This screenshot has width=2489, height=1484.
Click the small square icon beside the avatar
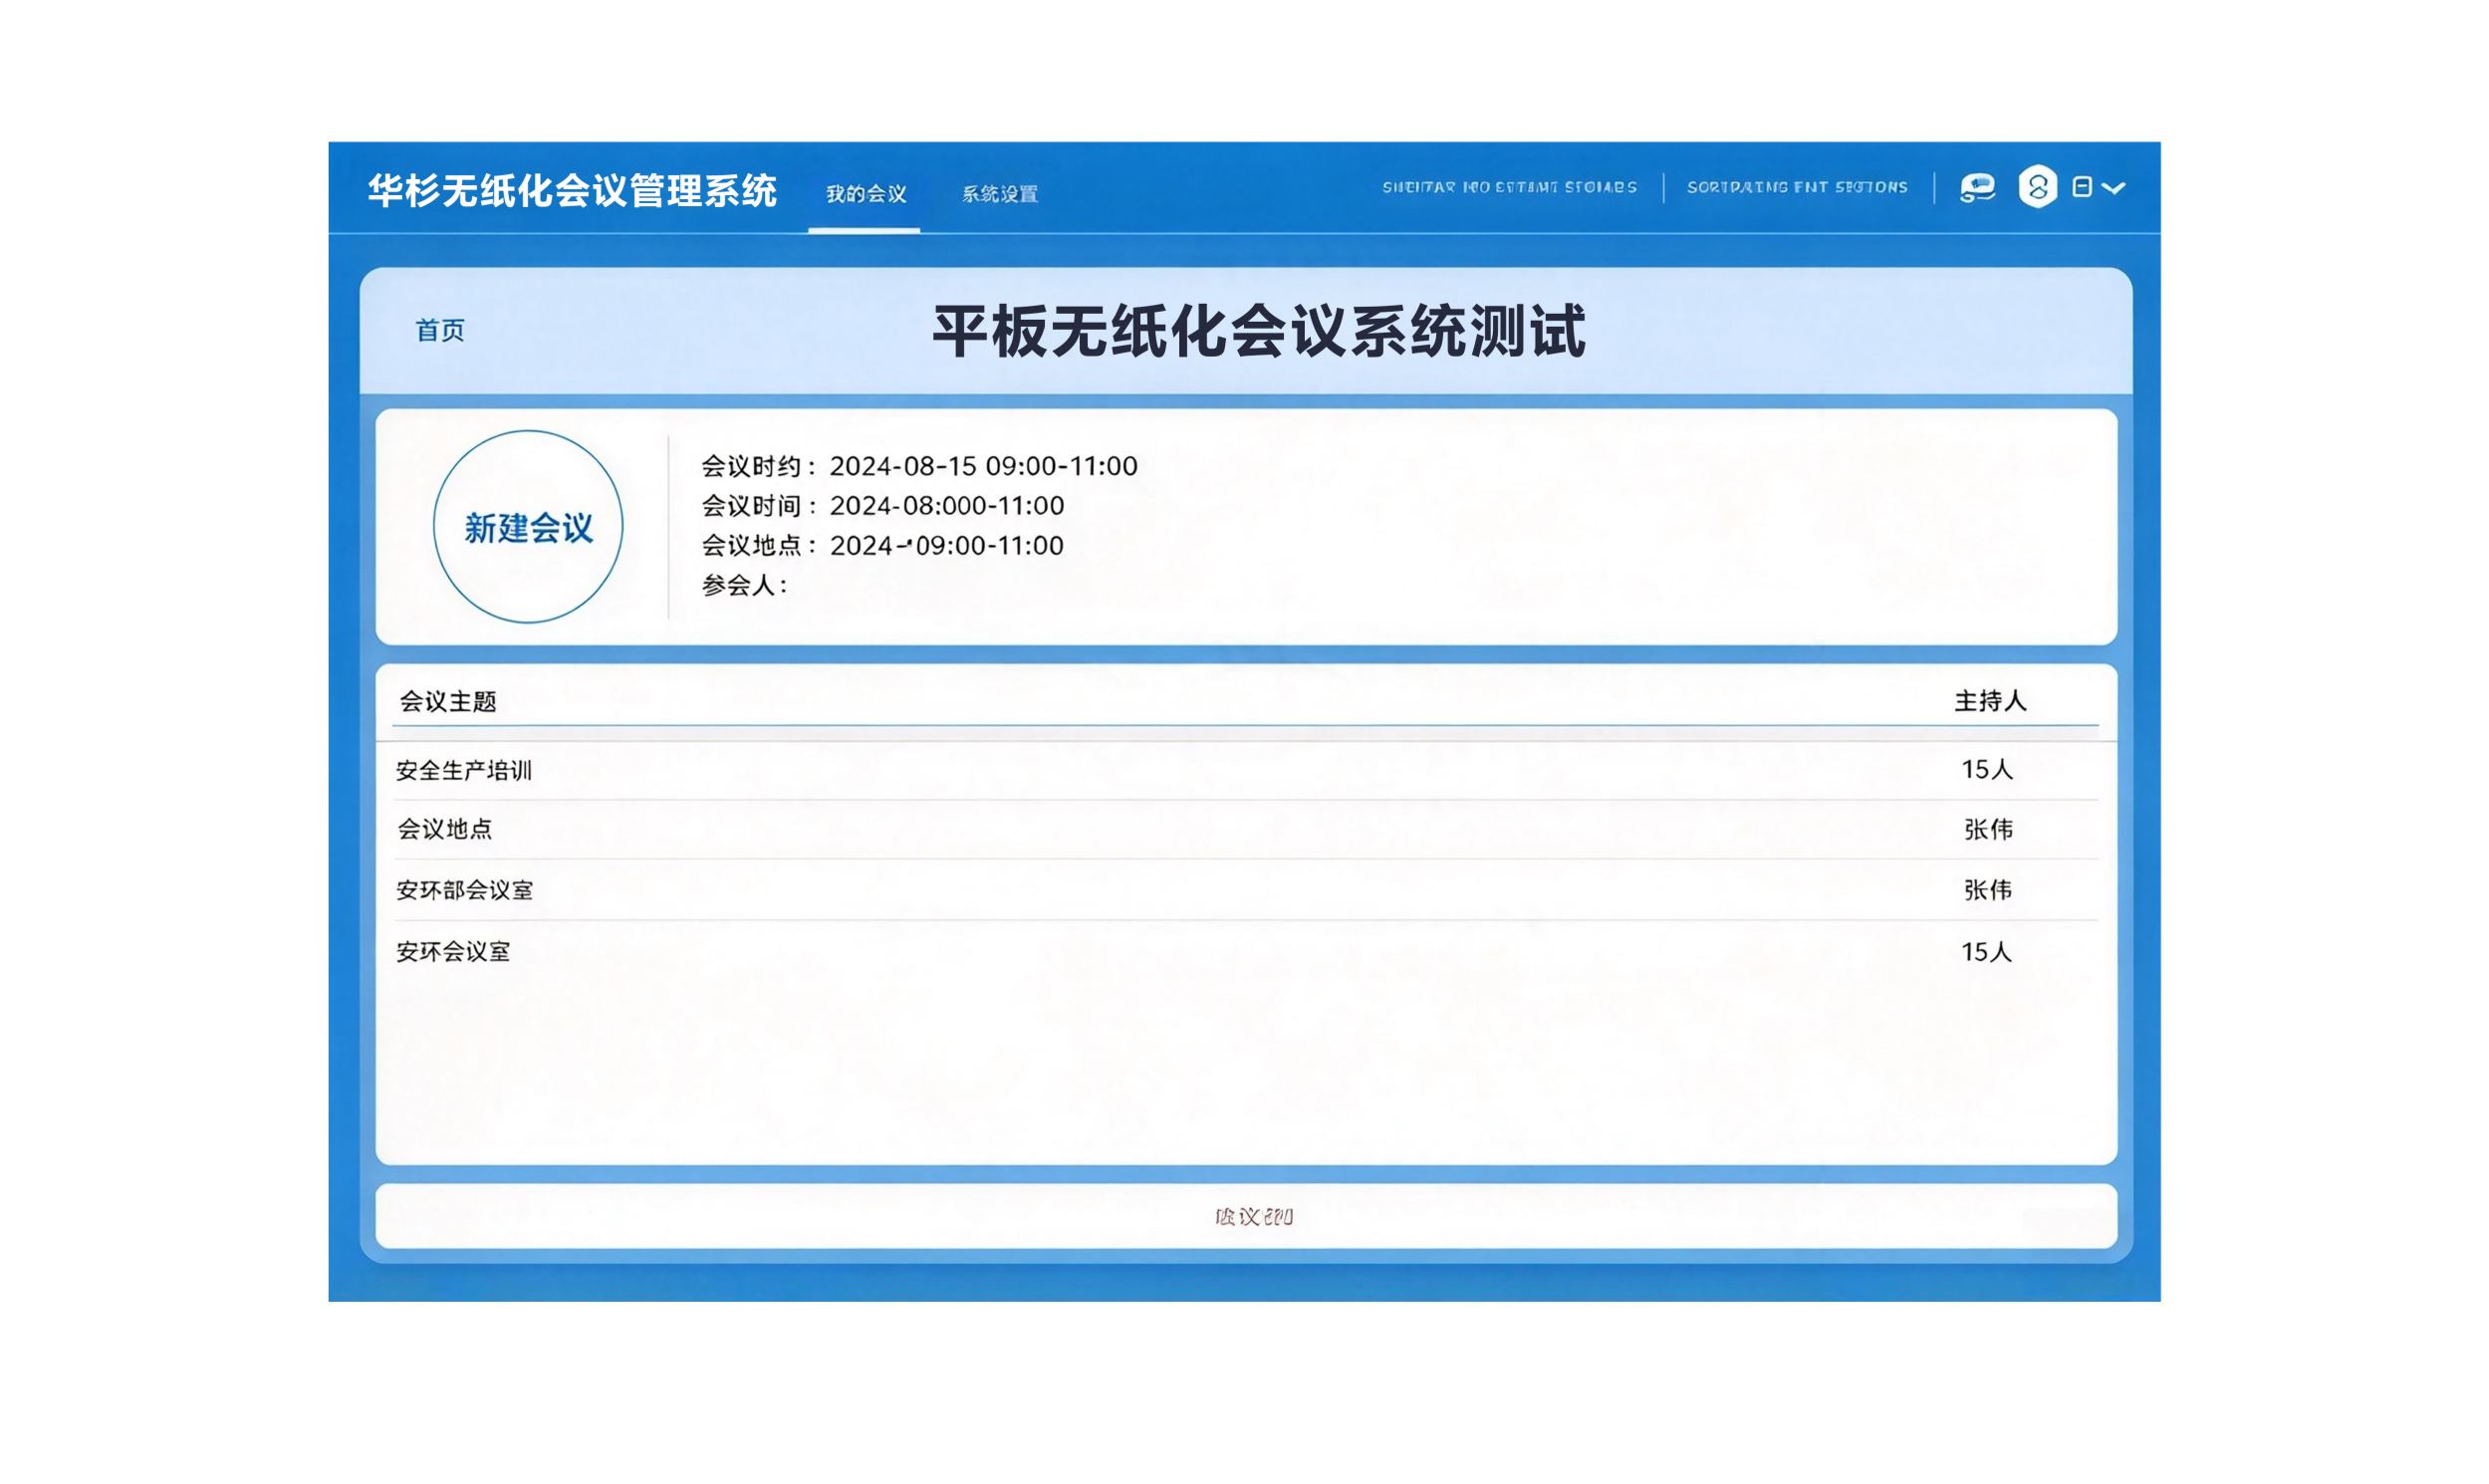(2082, 187)
